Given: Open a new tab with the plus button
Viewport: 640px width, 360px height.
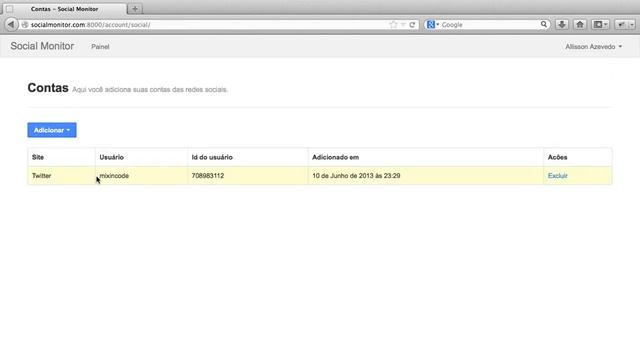Looking at the screenshot, I should [x=135, y=9].
